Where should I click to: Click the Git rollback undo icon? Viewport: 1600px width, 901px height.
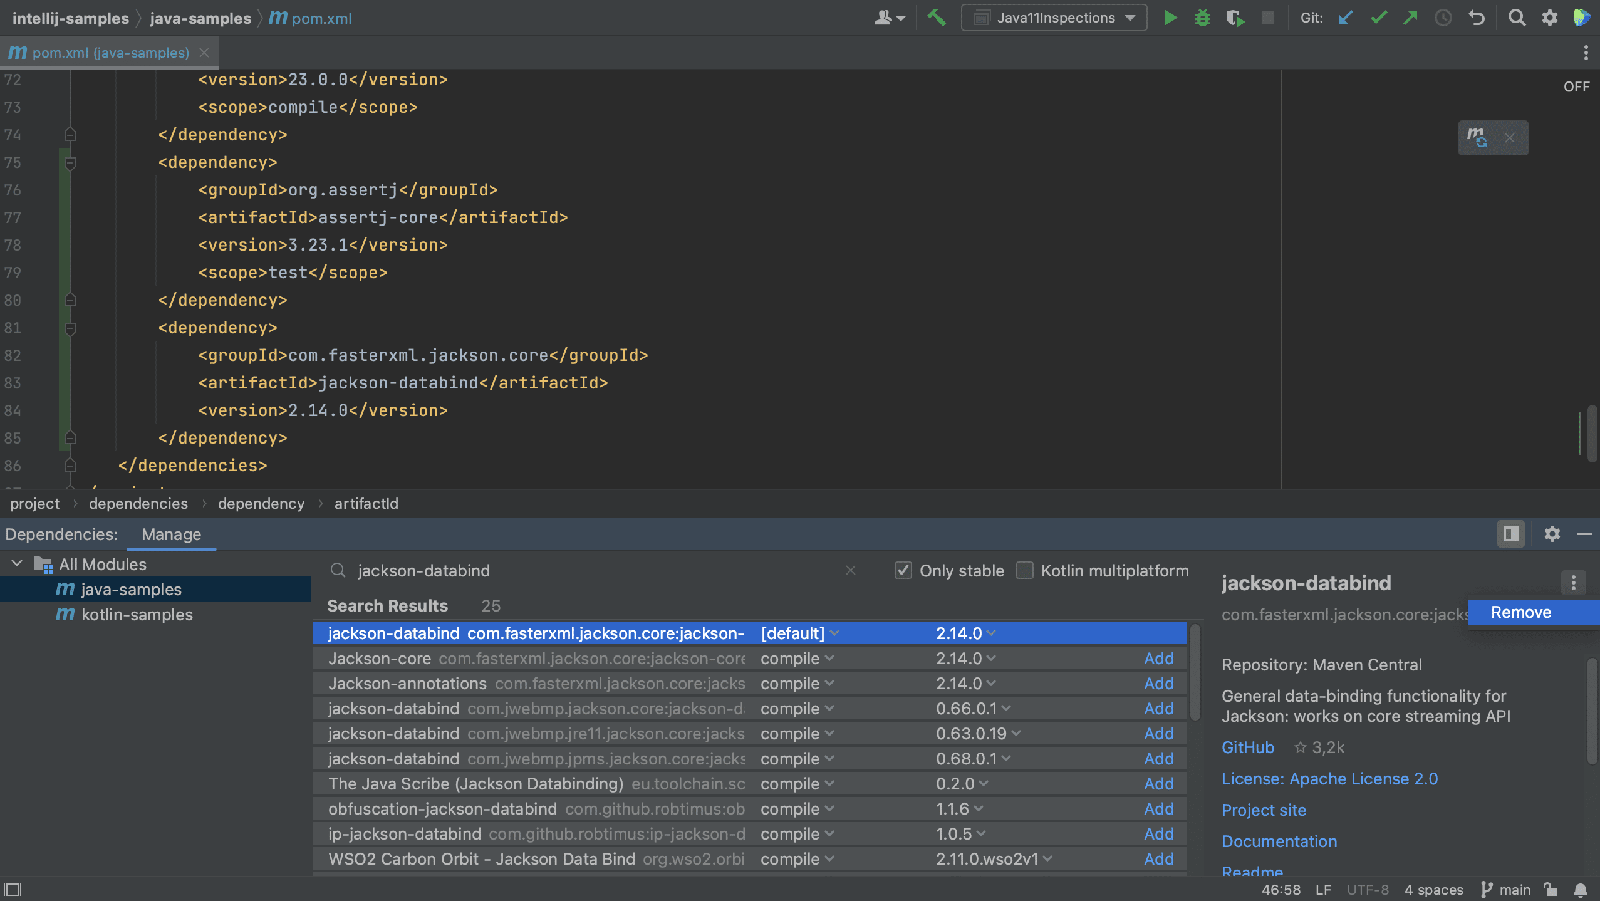coord(1476,18)
